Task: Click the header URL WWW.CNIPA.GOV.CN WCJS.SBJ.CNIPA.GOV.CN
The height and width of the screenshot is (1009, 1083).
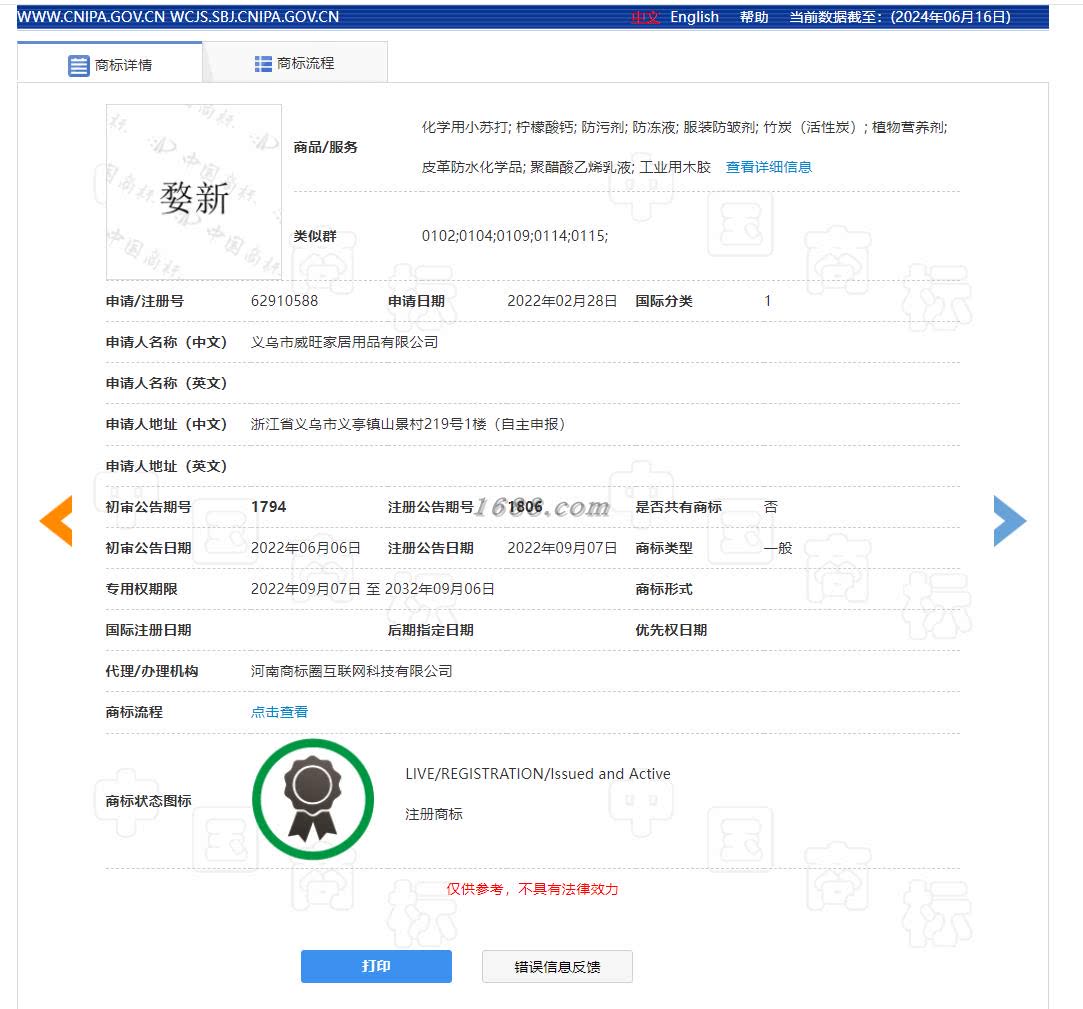Action: click(x=178, y=17)
